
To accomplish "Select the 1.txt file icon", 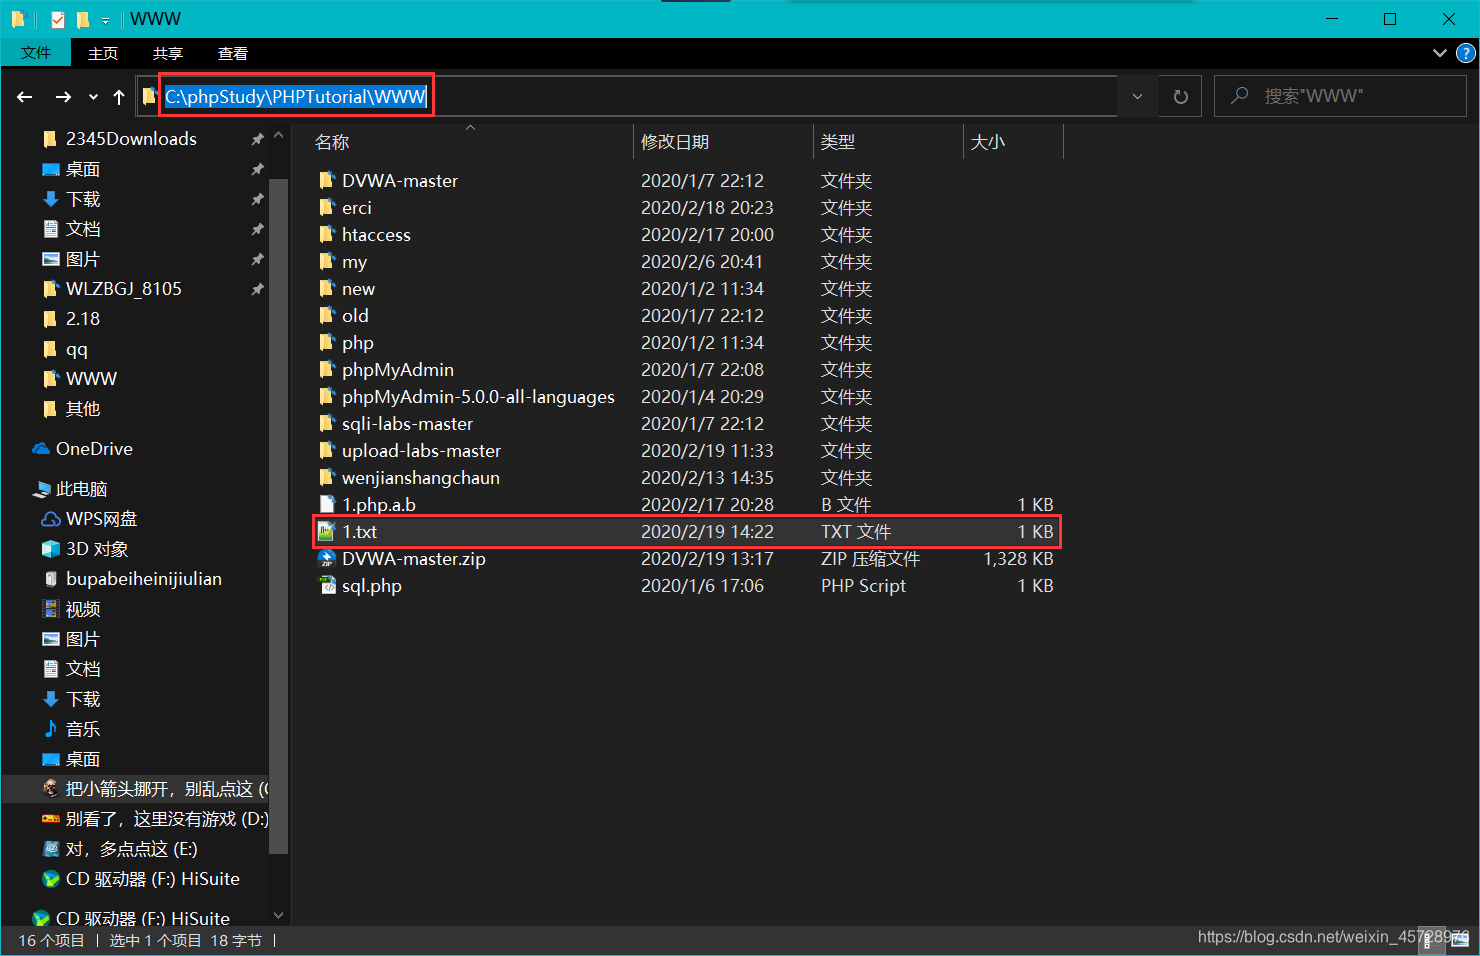I will [x=326, y=531].
